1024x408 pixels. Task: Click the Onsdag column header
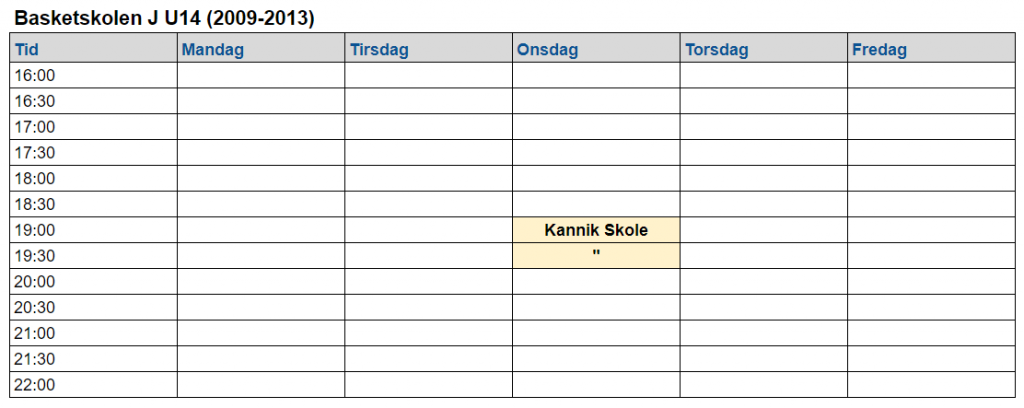click(x=596, y=50)
